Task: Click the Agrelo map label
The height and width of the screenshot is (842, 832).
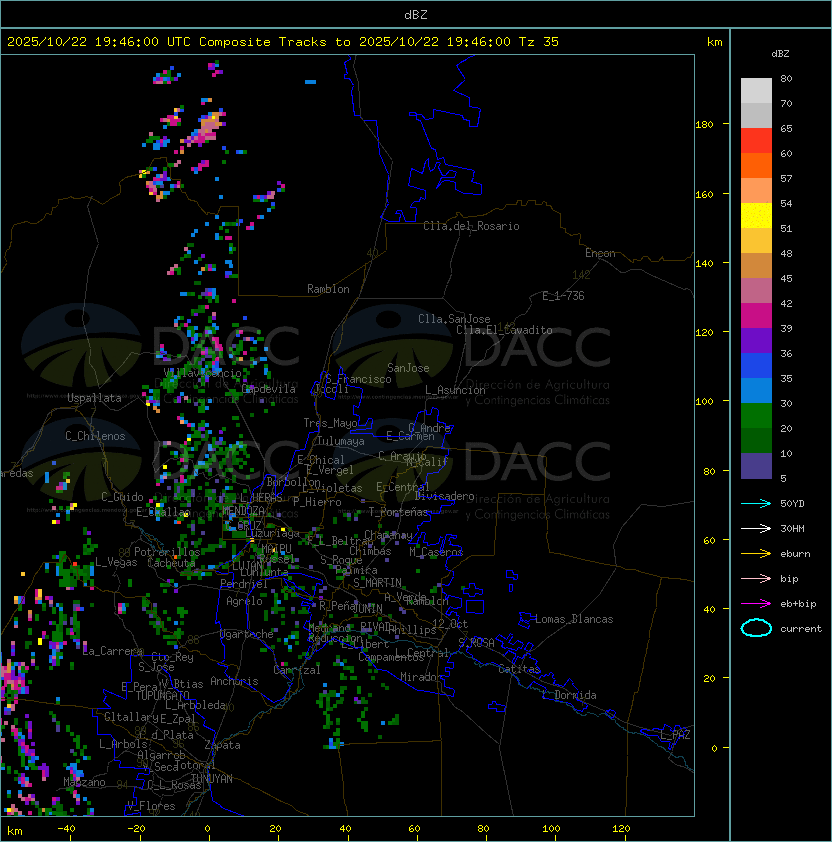Action: point(244,601)
